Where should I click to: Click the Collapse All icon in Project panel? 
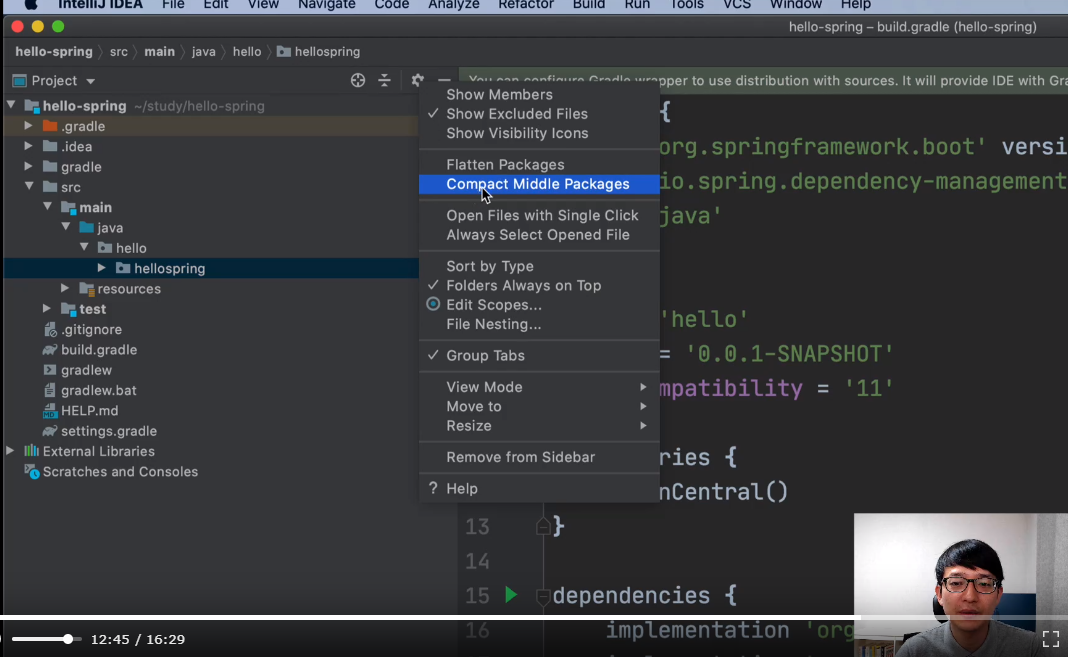[385, 80]
